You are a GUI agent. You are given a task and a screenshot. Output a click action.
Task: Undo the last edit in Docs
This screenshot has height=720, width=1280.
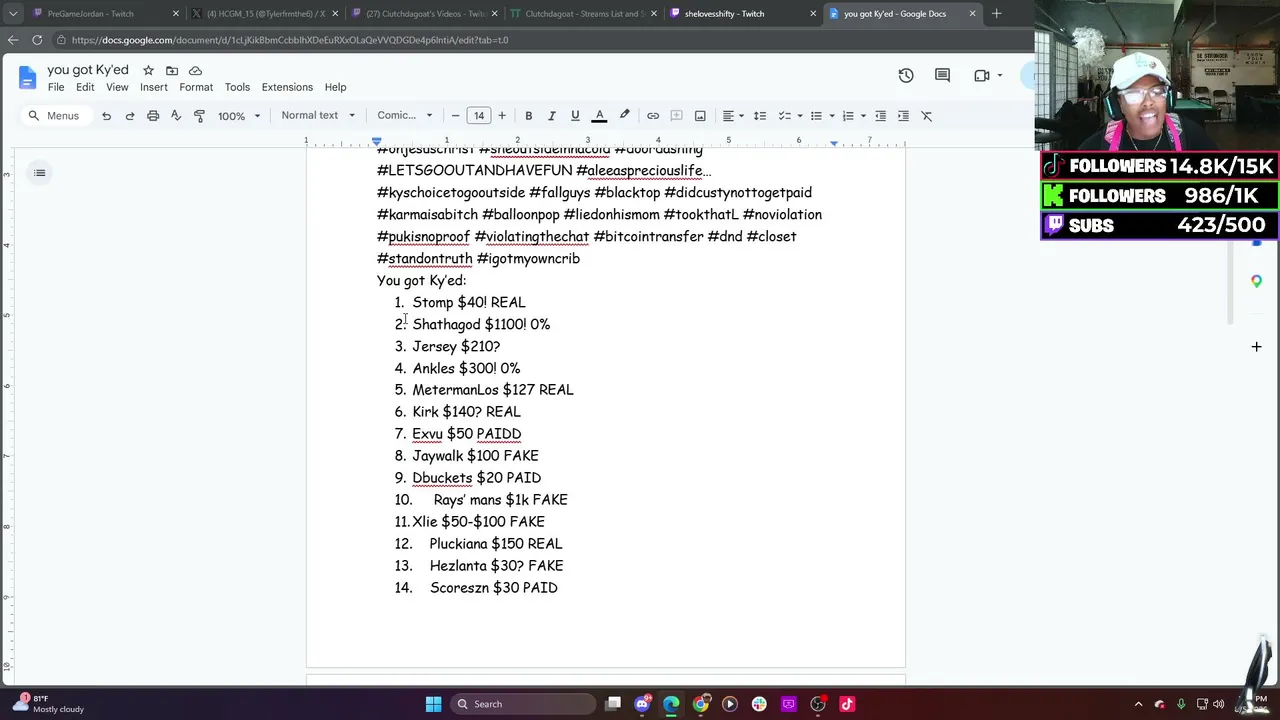point(106,116)
